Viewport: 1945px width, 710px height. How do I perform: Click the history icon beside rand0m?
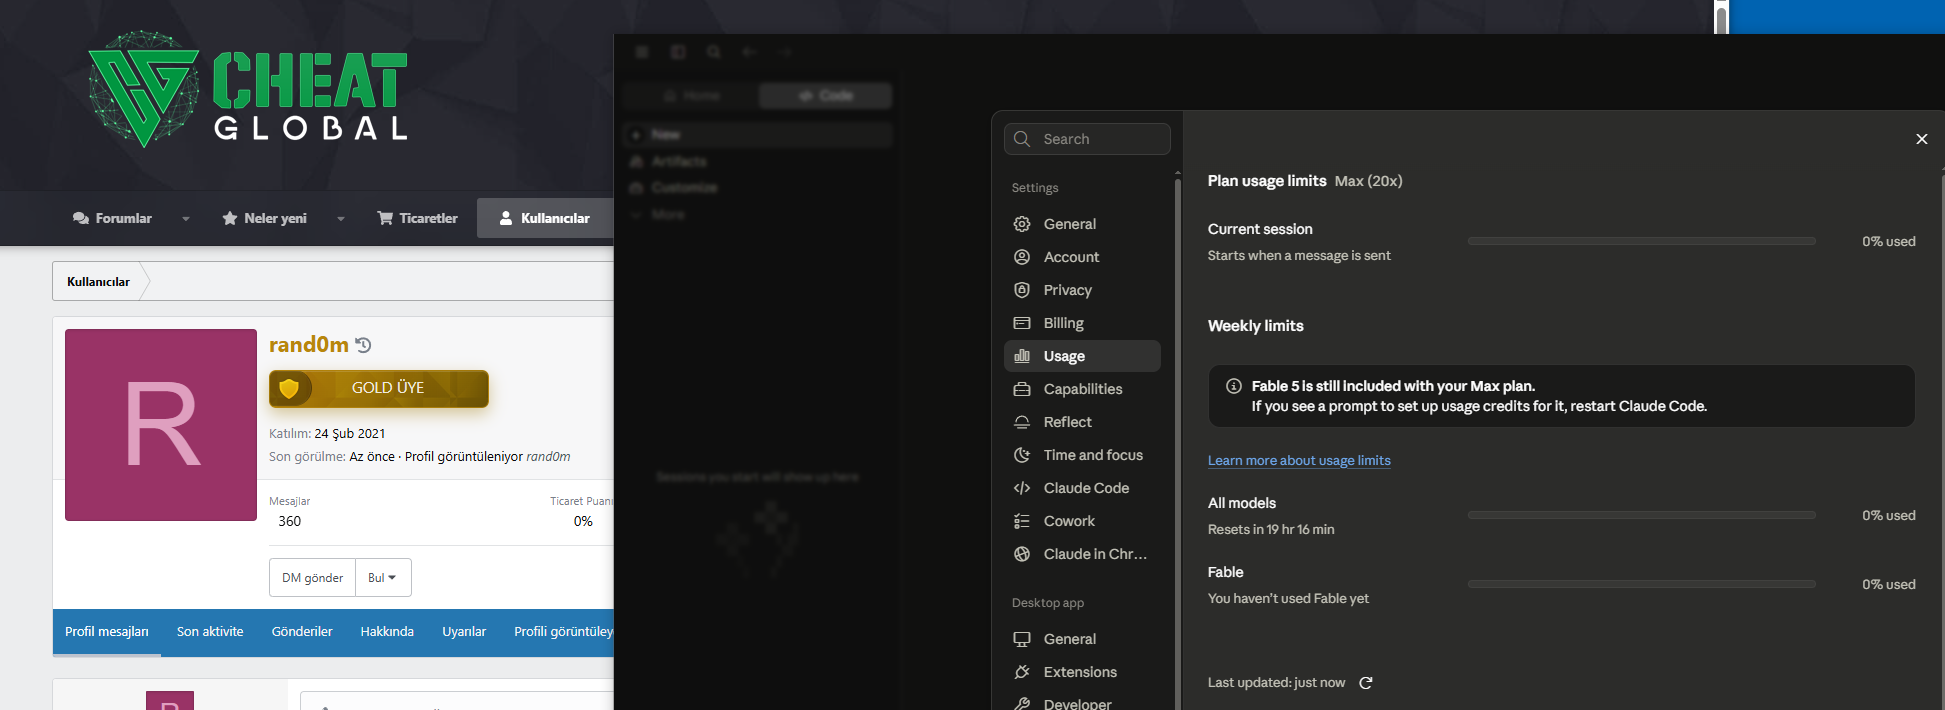(363, 345)
